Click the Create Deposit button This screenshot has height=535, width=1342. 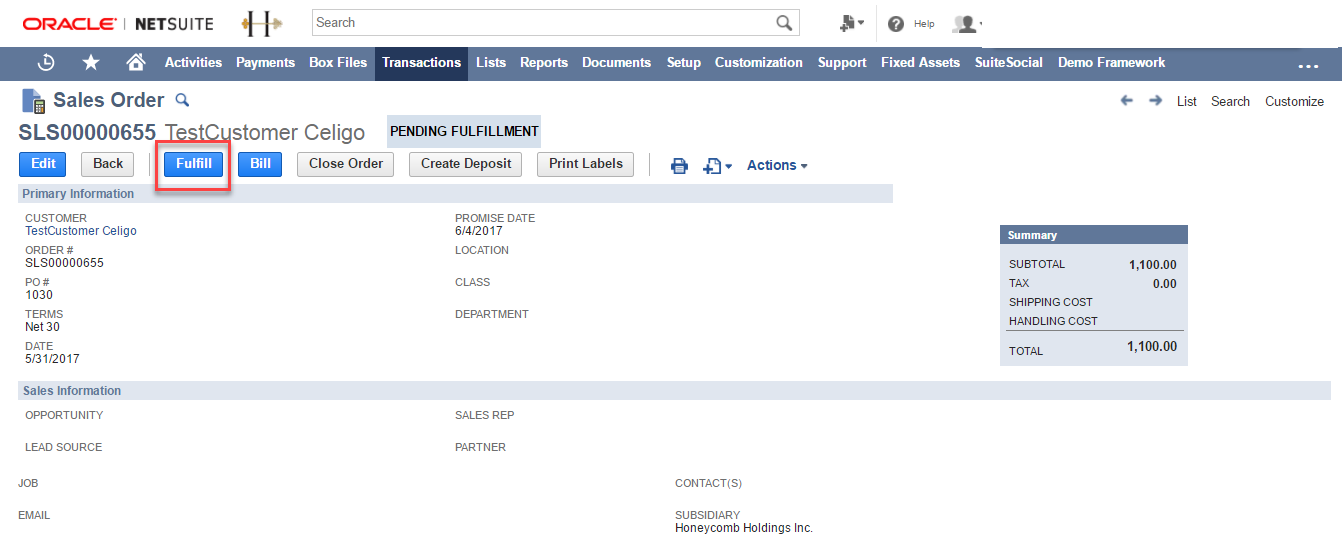click(x=466, y=164)
